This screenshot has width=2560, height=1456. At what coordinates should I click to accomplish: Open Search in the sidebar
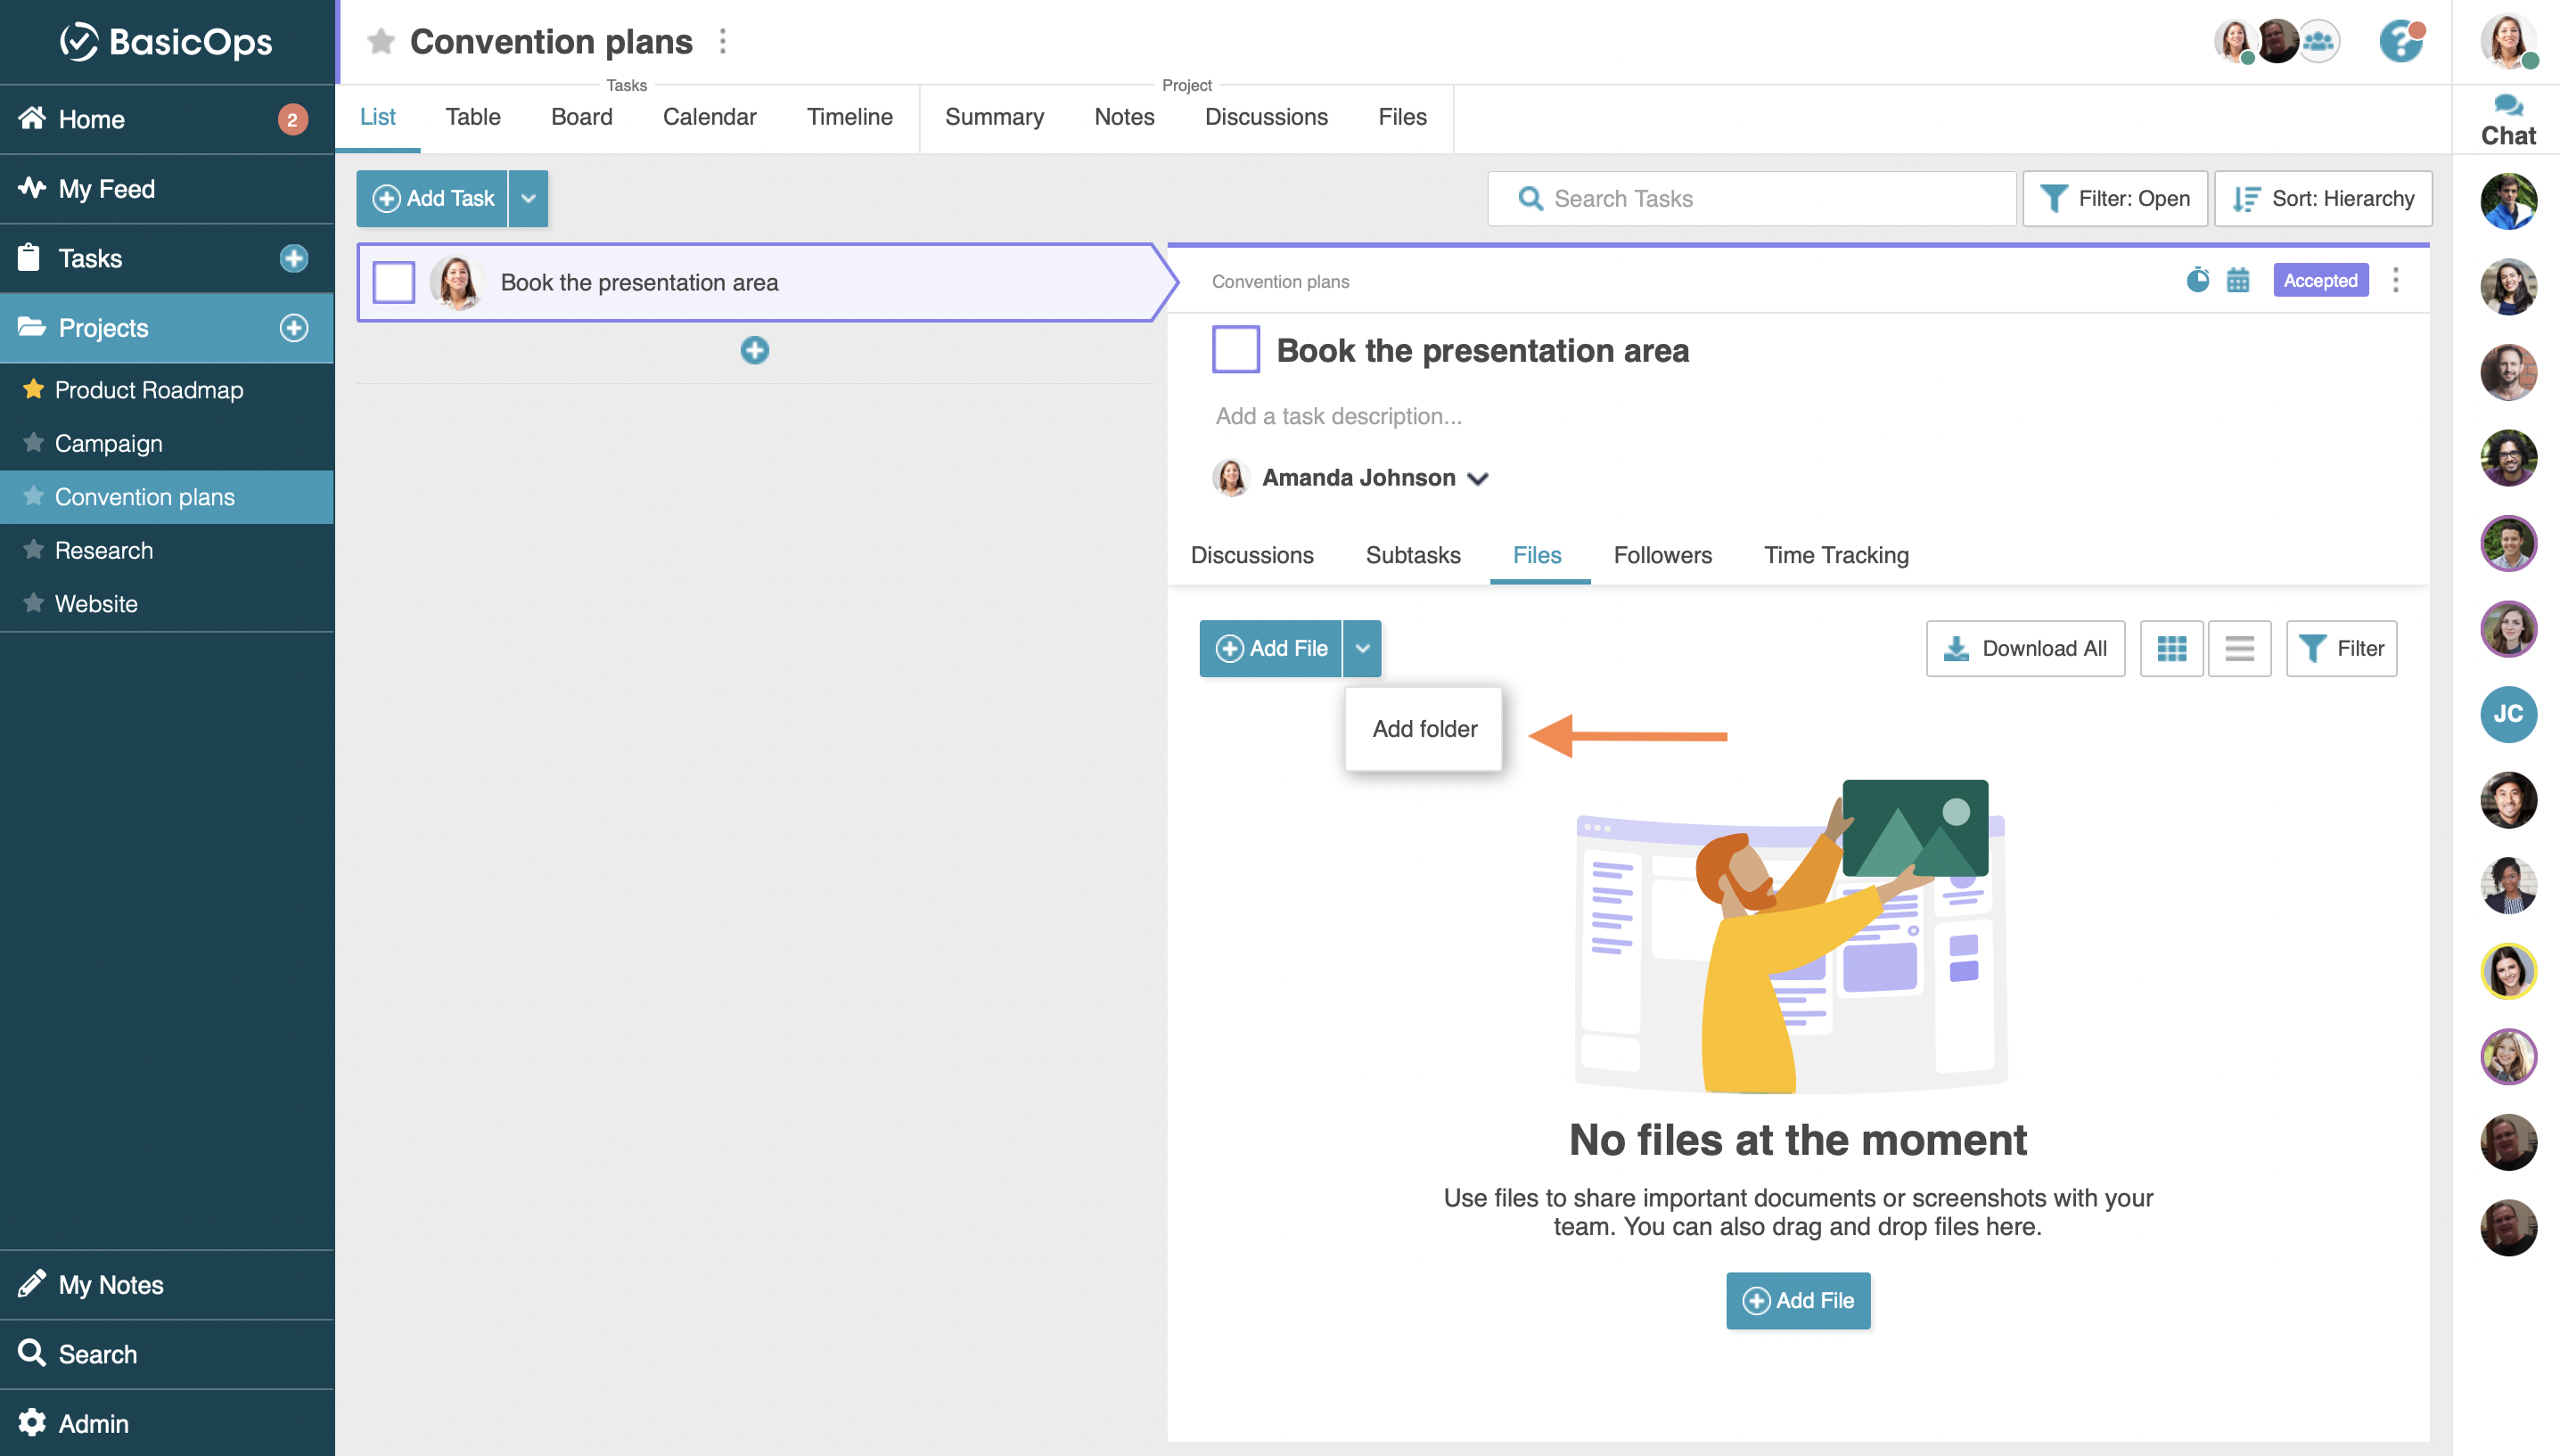pyautogui.click(x=167, y=1354)
